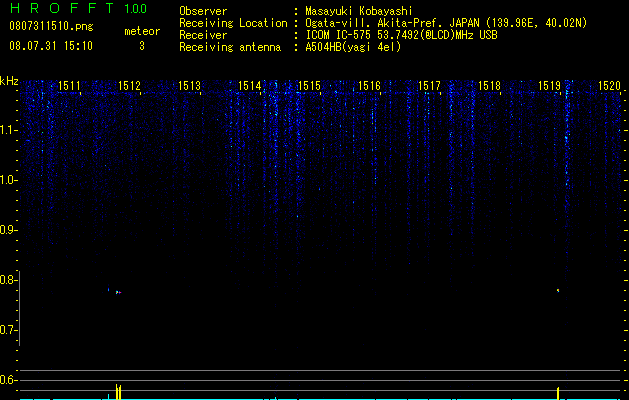Click the 1520 time label

tap(609, 86)
